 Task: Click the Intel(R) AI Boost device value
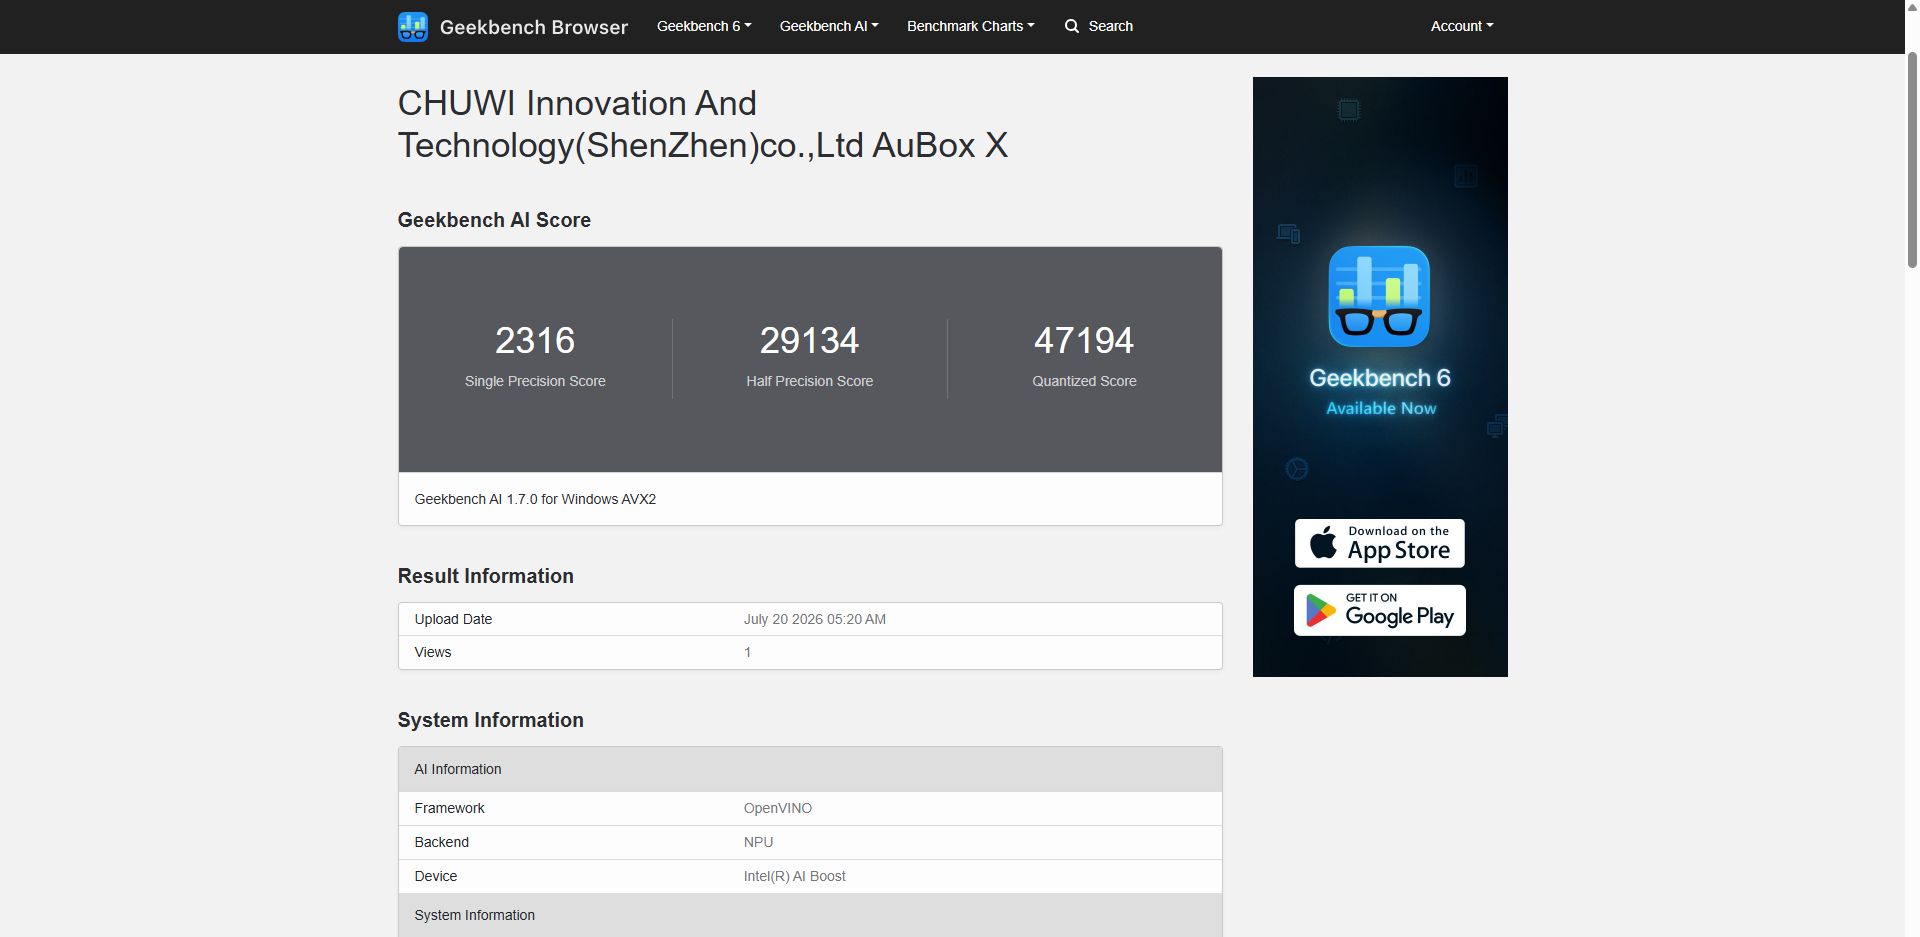(x=795, y=876)
